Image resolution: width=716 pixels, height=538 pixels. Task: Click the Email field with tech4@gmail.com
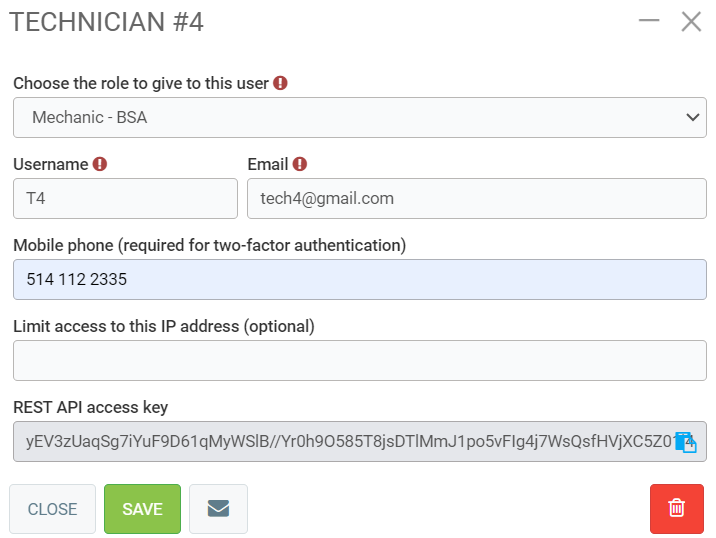point(477,198)
